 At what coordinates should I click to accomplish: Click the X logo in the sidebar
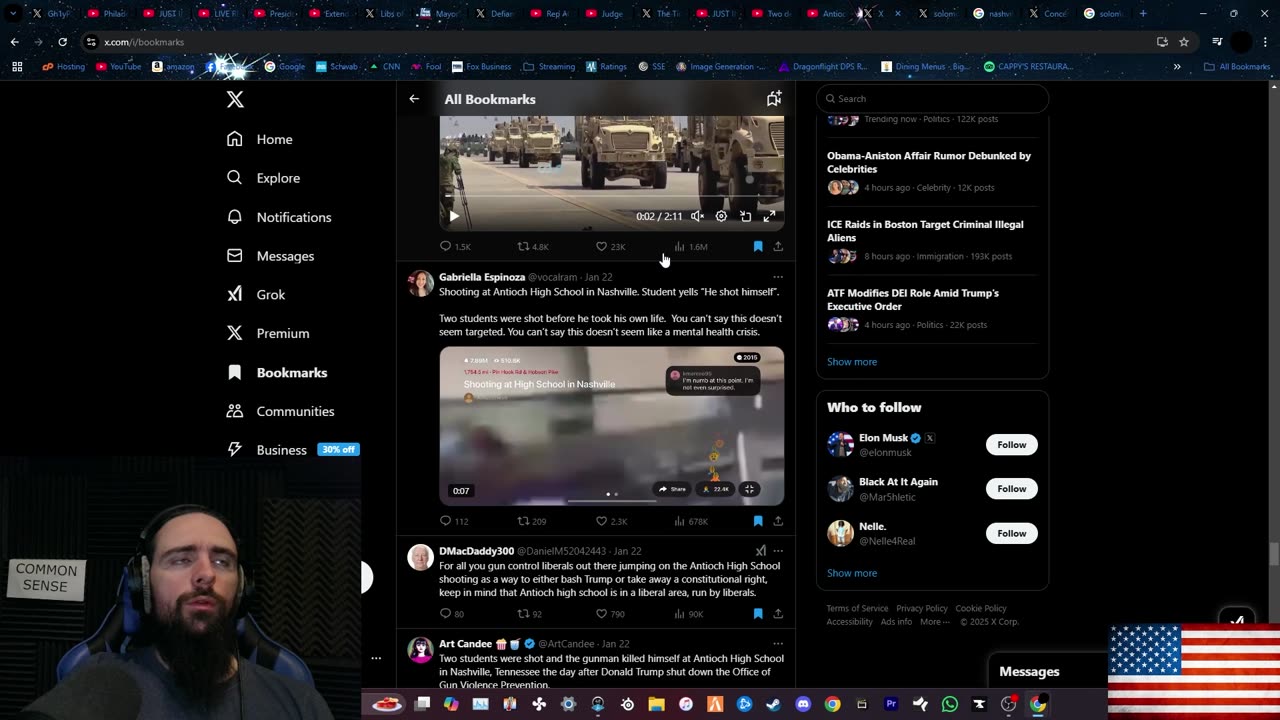click(x=235, y=99)
